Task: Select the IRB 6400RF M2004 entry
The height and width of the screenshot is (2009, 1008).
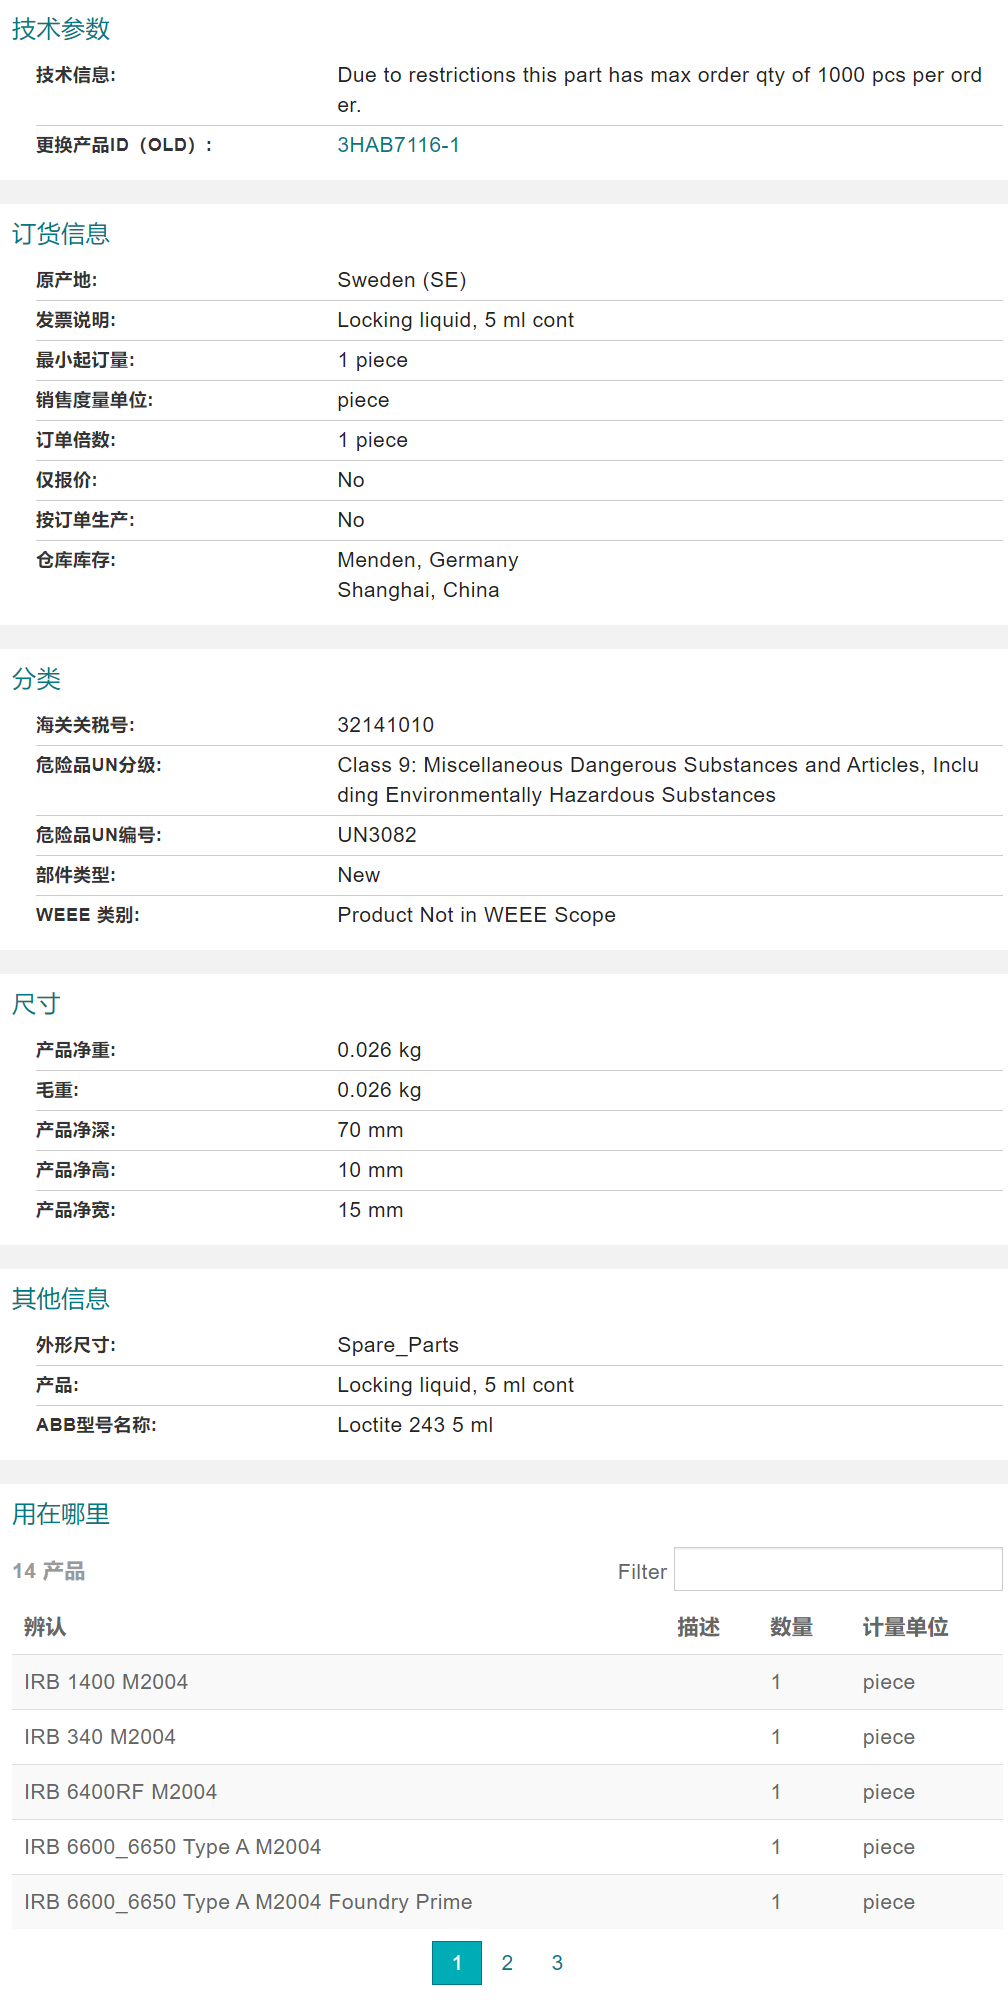Action: pyautogui.click(x=120, y=1792)
